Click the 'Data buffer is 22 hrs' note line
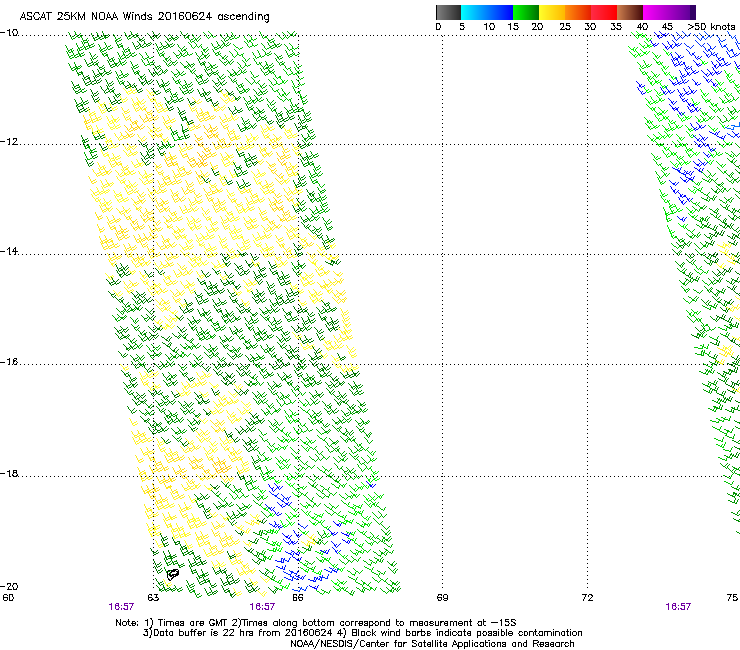This screenshot has width=740, height=650. (x=362, y=633)
